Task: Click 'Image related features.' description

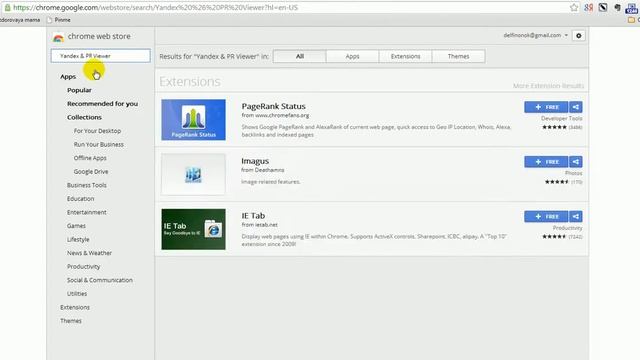Action: pyautogui.click(x=271, y=182)
